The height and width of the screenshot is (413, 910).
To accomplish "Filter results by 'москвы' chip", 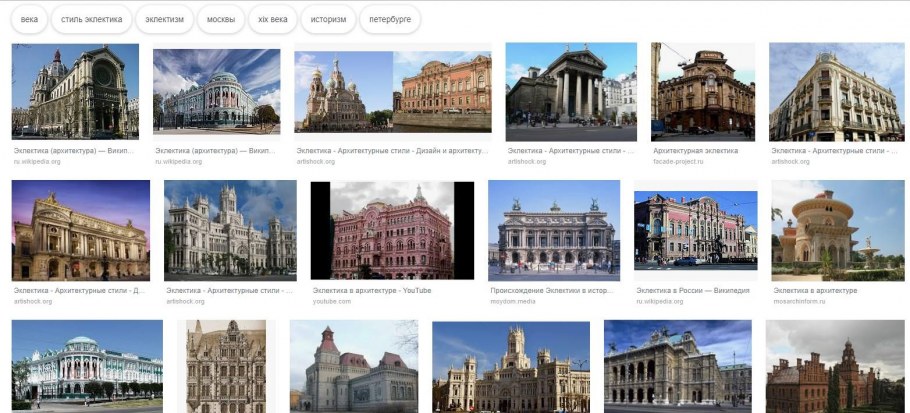I will [x=221, y=19].
